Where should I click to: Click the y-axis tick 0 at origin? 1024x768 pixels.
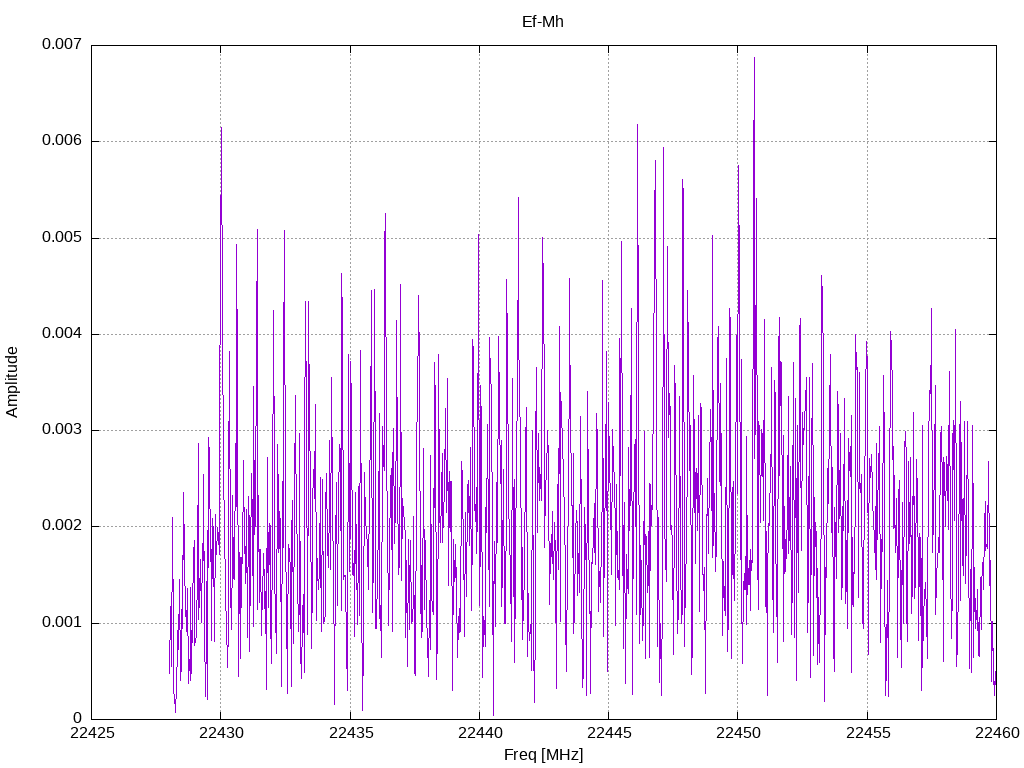[78, 718]
